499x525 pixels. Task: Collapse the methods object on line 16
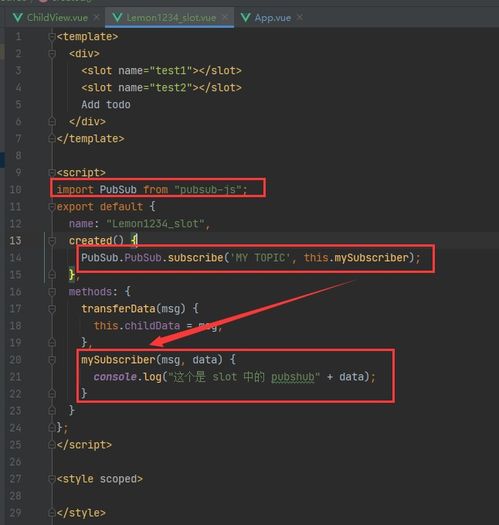[x=52, y=292]
